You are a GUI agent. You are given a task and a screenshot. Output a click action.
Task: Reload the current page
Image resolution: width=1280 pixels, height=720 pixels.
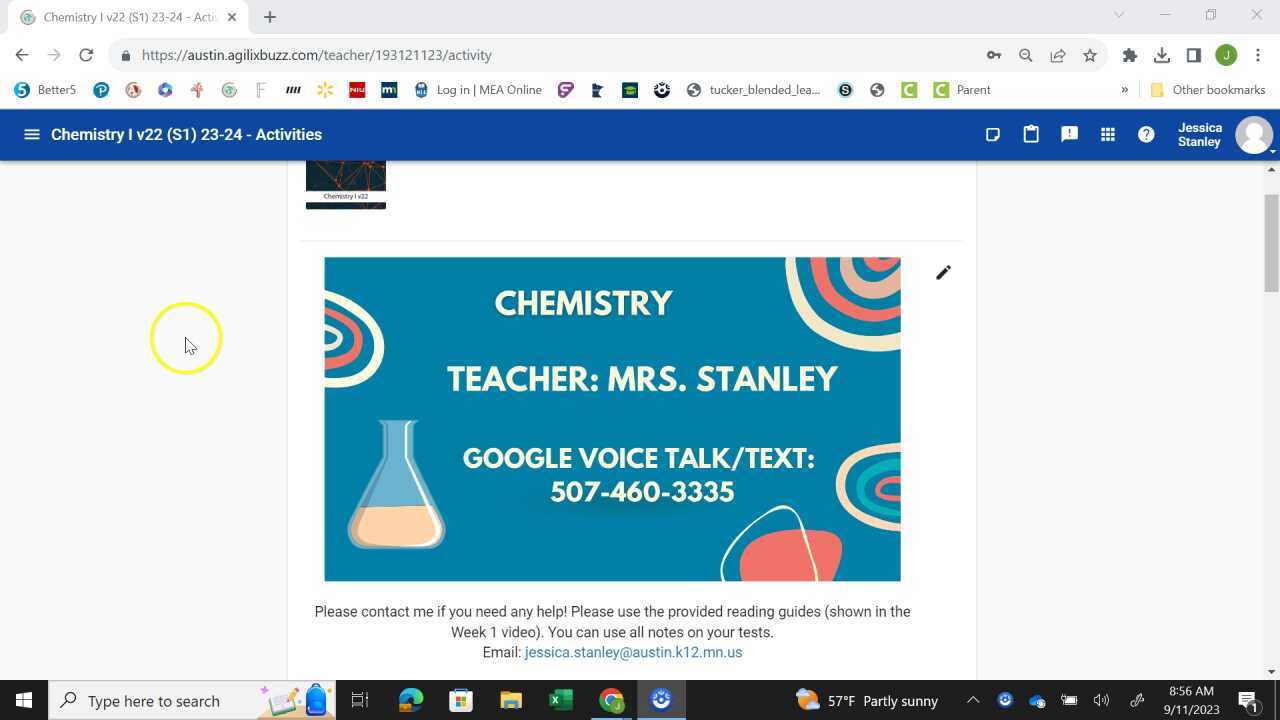tap(86, 55)
